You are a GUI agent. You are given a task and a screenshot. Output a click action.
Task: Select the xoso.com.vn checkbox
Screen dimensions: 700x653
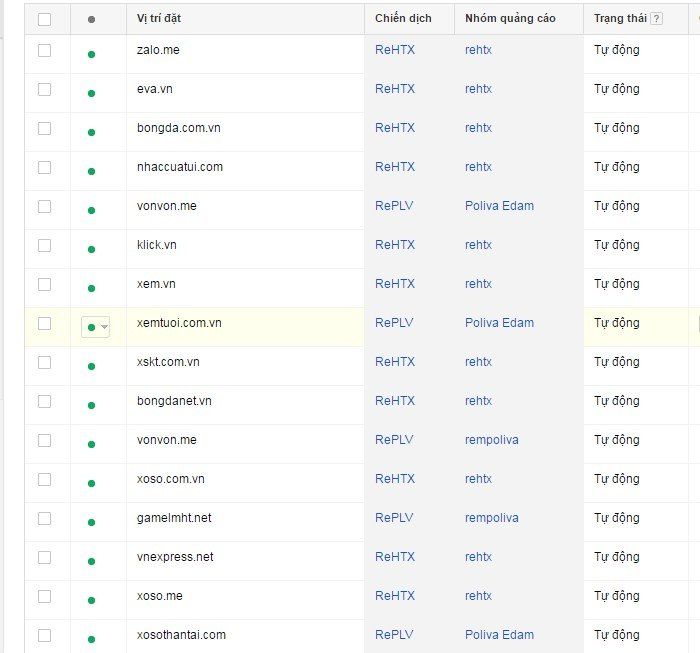pyautogui.click(x=44, y=479)
